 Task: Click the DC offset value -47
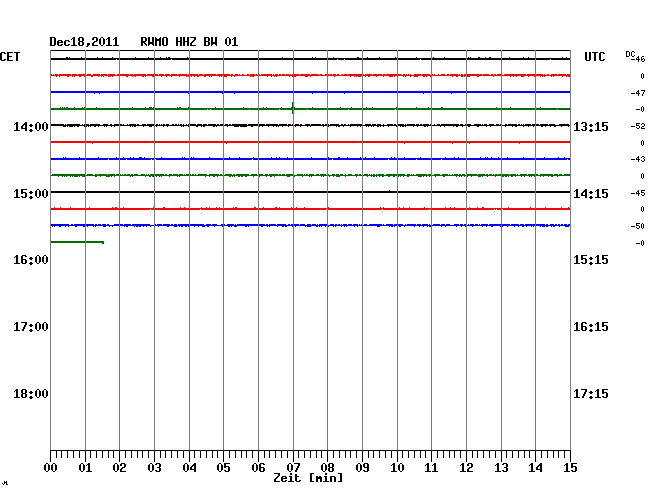click(638, 93)
